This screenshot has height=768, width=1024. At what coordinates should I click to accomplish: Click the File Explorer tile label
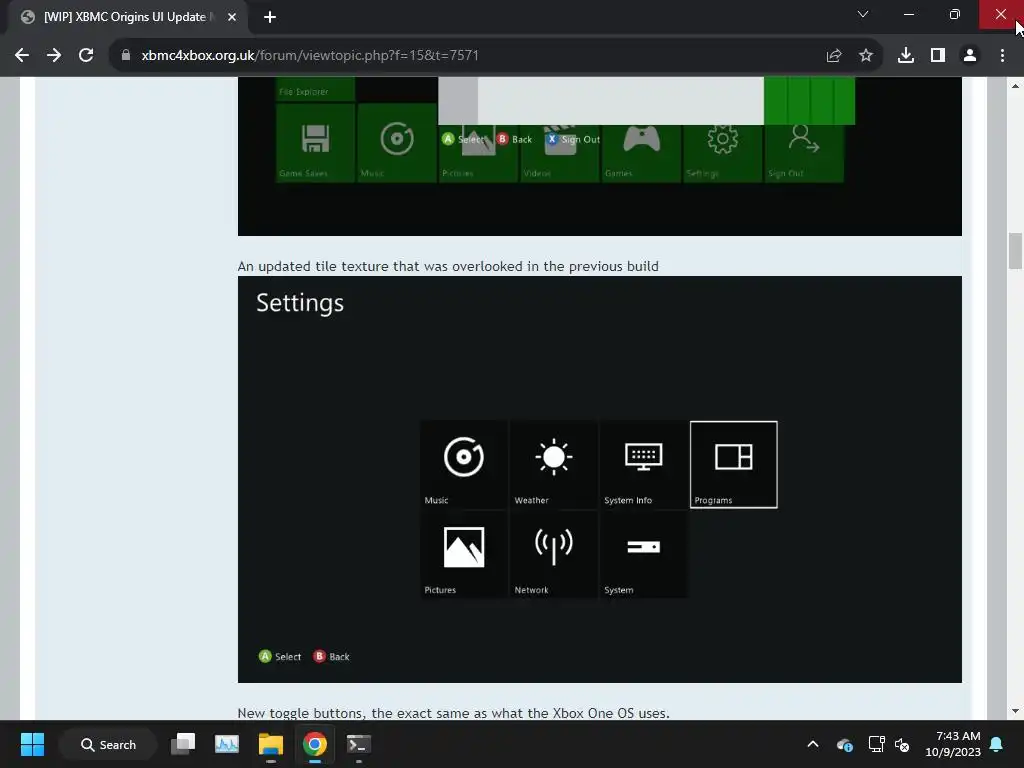coord(304,91)
